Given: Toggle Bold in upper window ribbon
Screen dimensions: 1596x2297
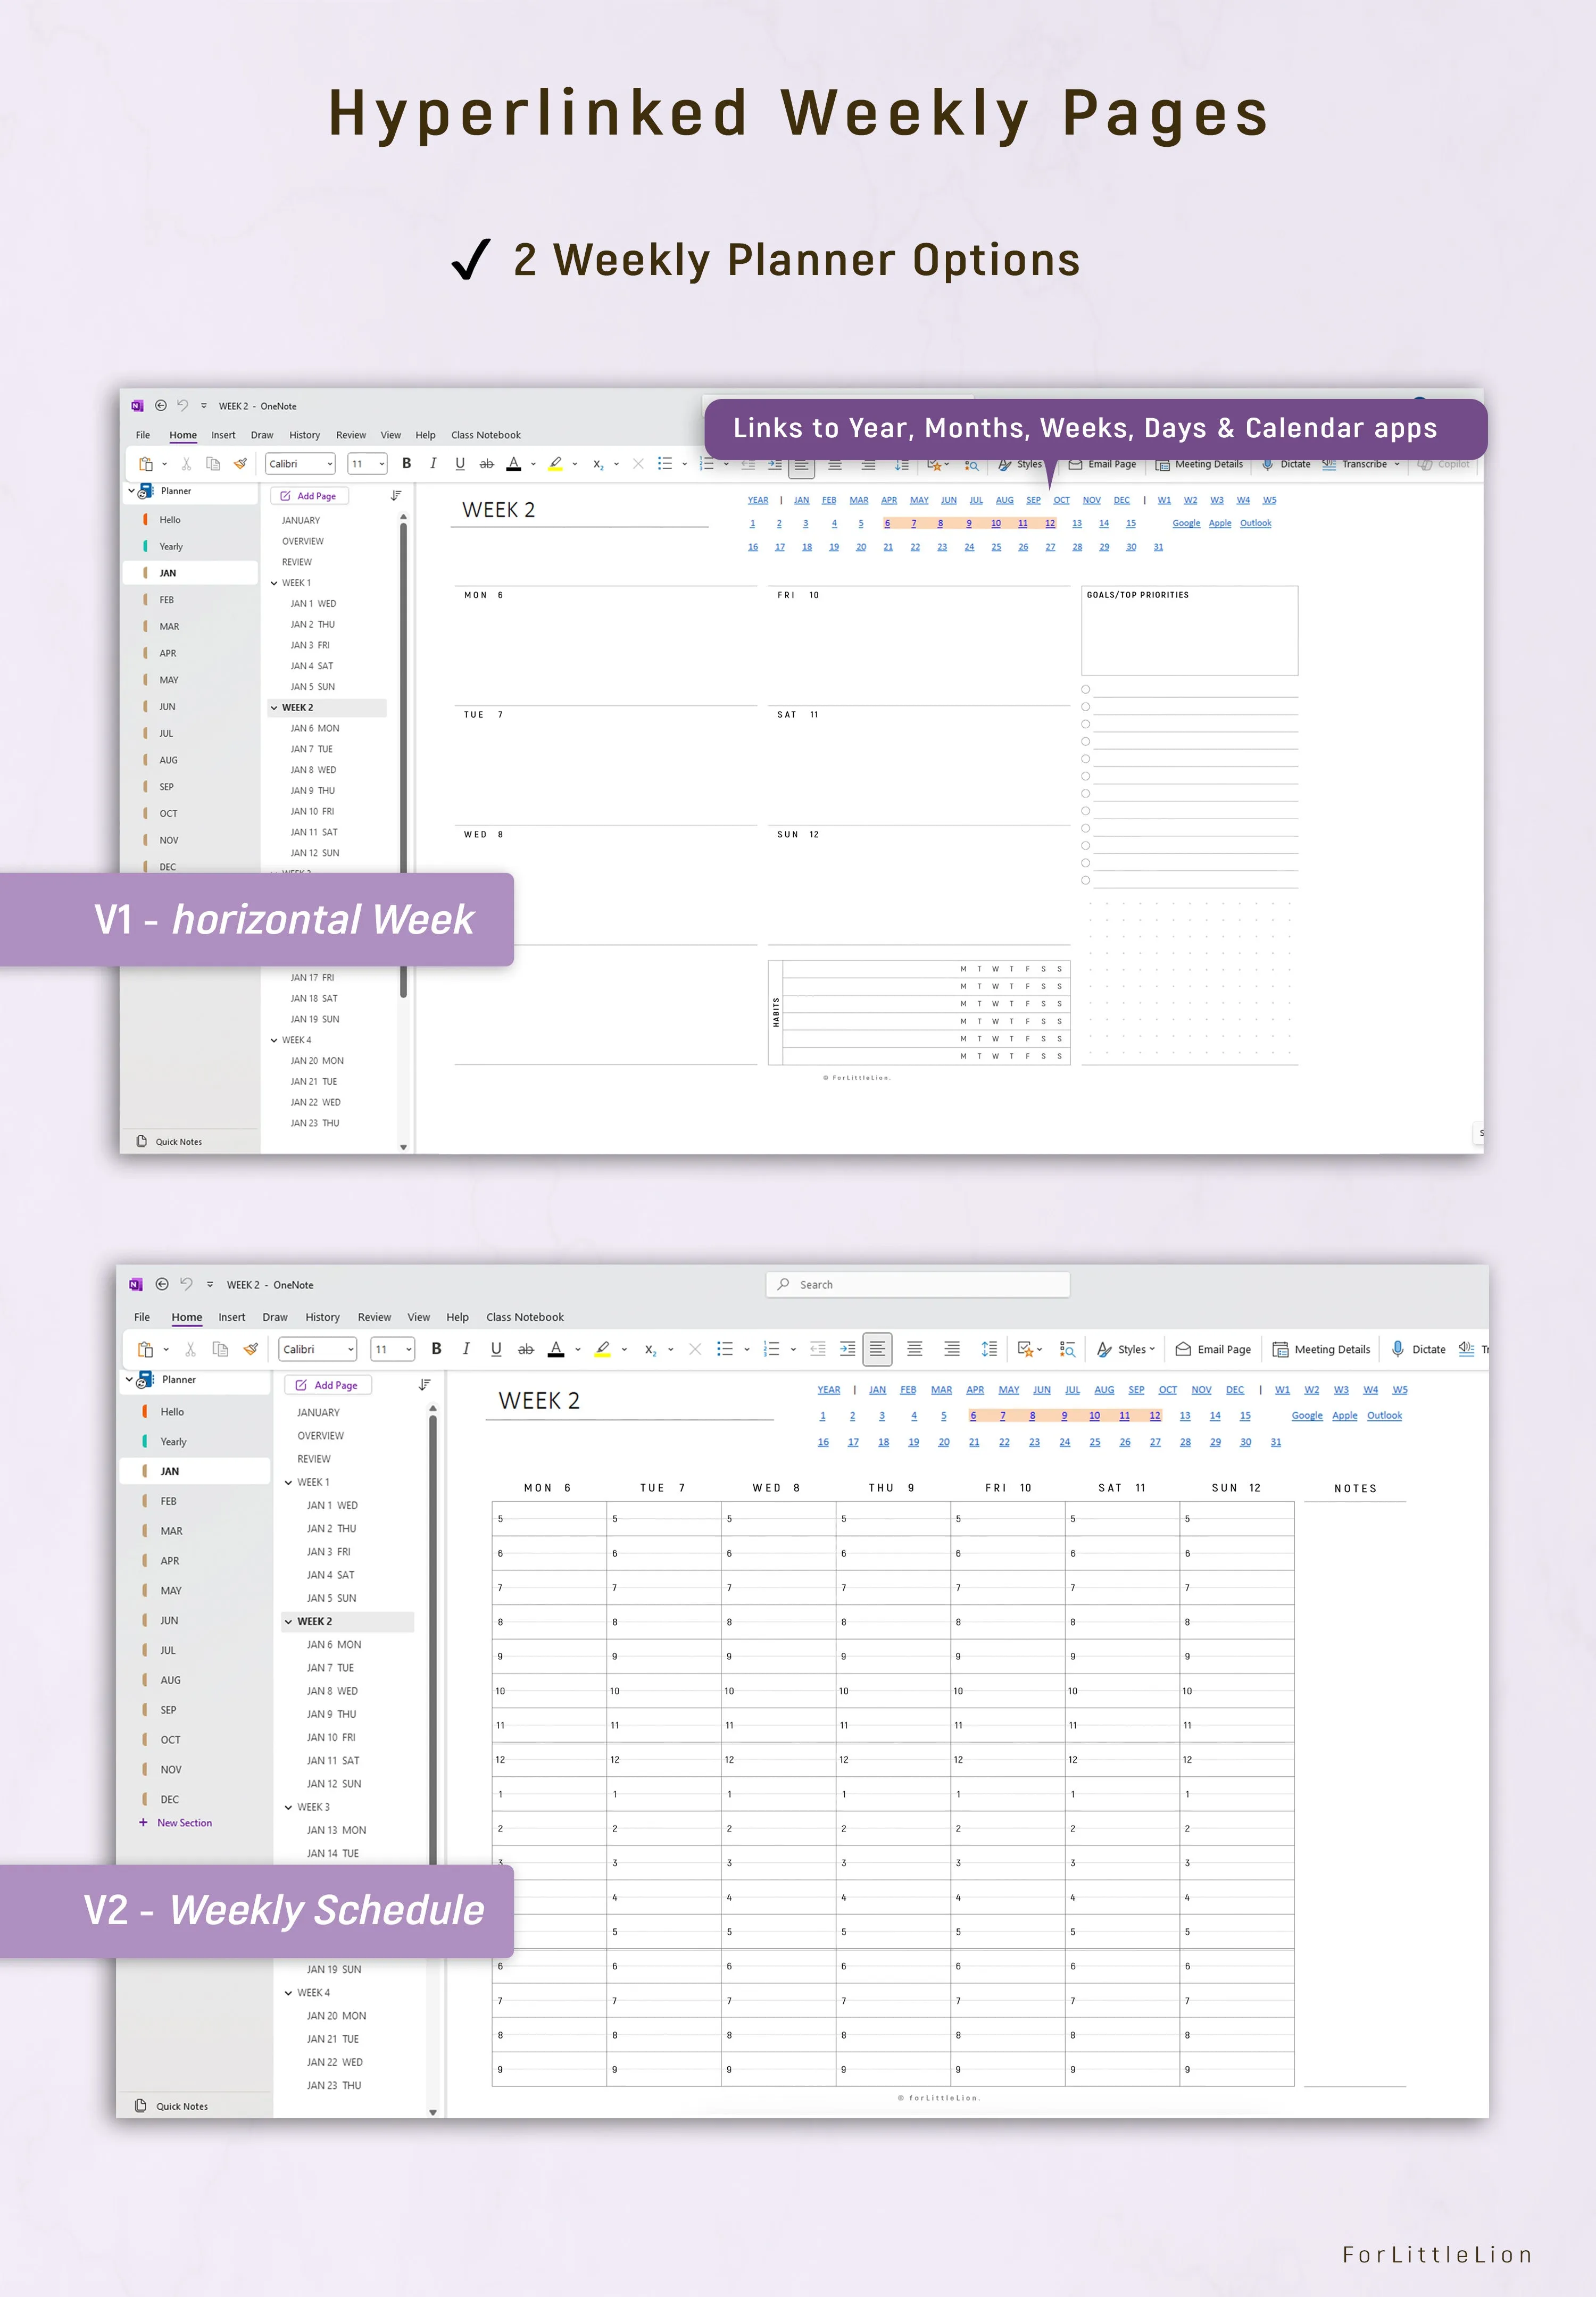Looking at the screenshot, I should (407, 463).
